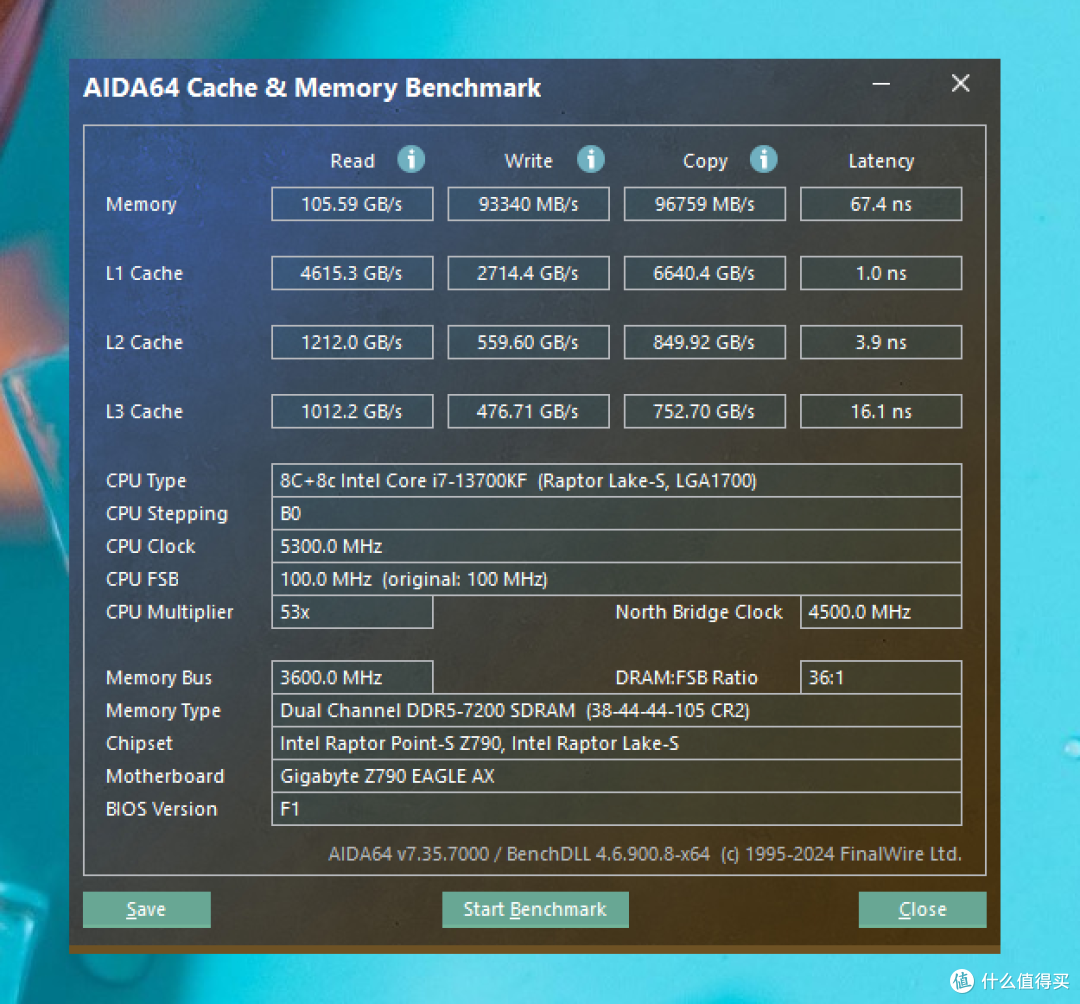Select Memory copy value 96759 MB/s
Viewport: 1080px width, 1004px height.
pyautogui.click(x=705, y=204)
